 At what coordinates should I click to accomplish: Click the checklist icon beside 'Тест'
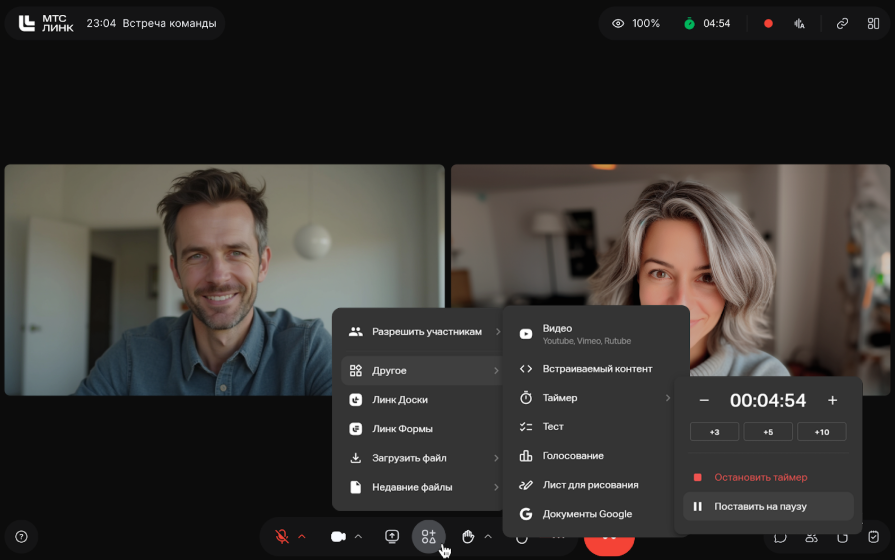pyautogui.click(x=526, y=426)
